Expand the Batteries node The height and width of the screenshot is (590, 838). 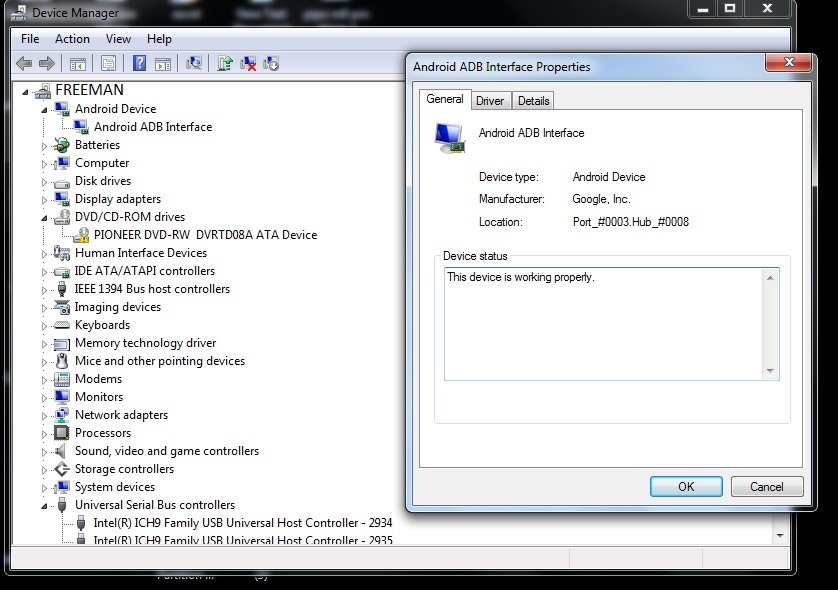click(x=44, y=145)
